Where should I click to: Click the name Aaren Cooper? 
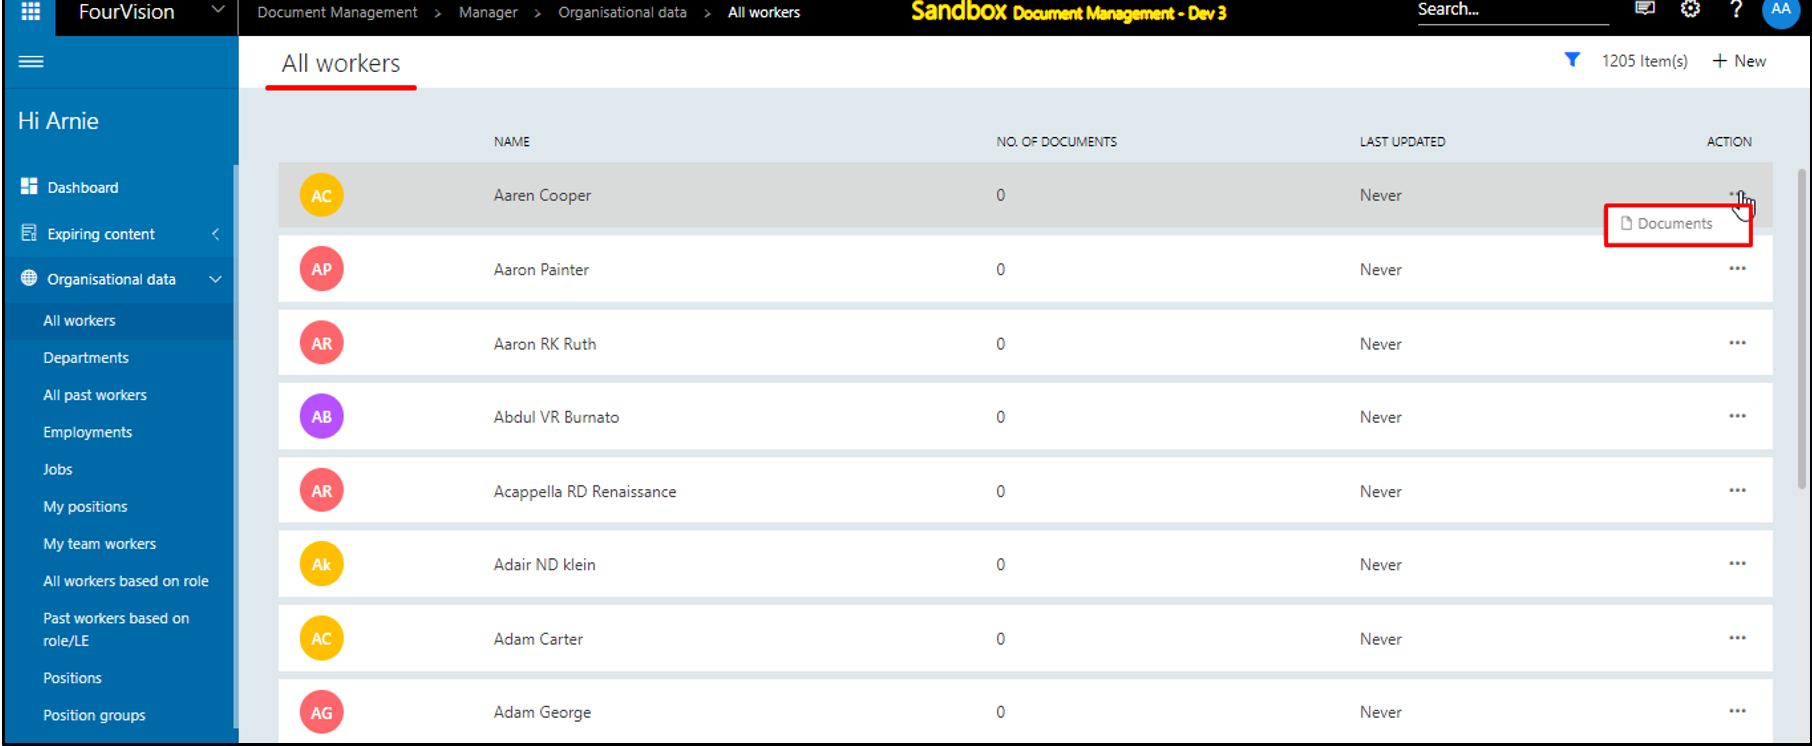(542, 195)
